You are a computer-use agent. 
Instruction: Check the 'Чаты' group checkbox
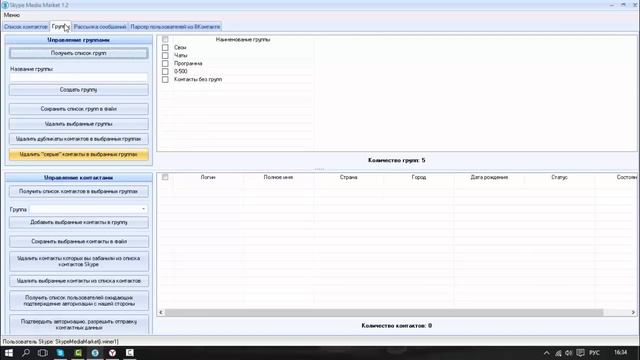pyautogui.click(x=165, y=55)
